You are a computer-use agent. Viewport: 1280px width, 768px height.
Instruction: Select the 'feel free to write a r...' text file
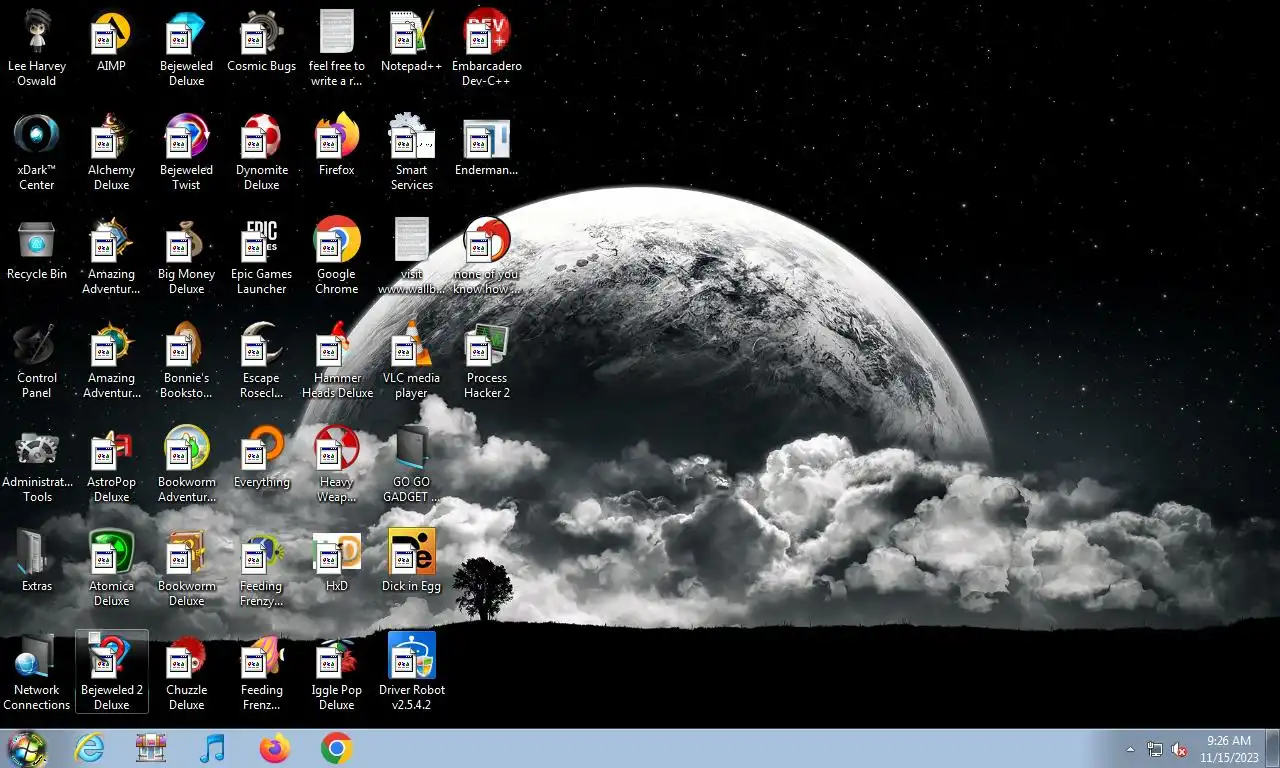click(x=337, y=48)
